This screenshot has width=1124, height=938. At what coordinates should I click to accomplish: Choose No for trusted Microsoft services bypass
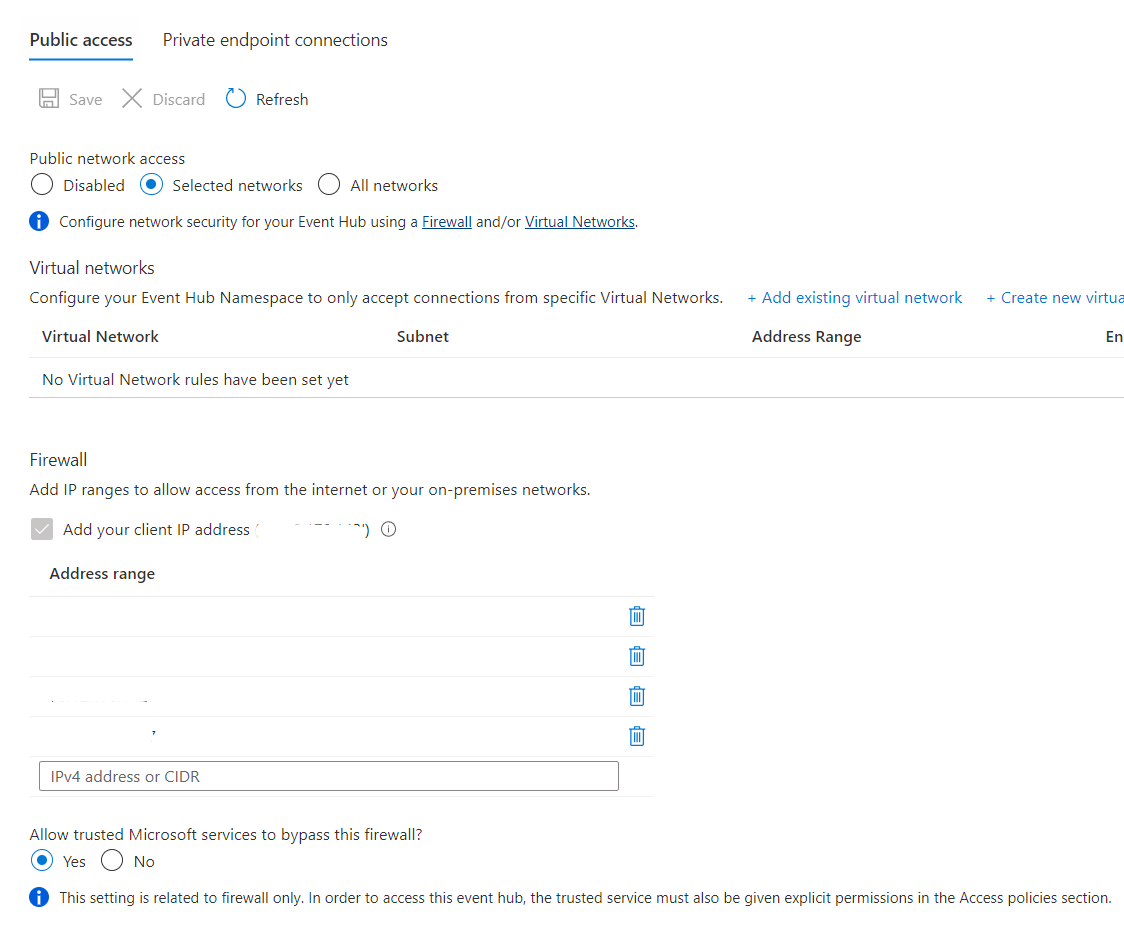point(111,860)
